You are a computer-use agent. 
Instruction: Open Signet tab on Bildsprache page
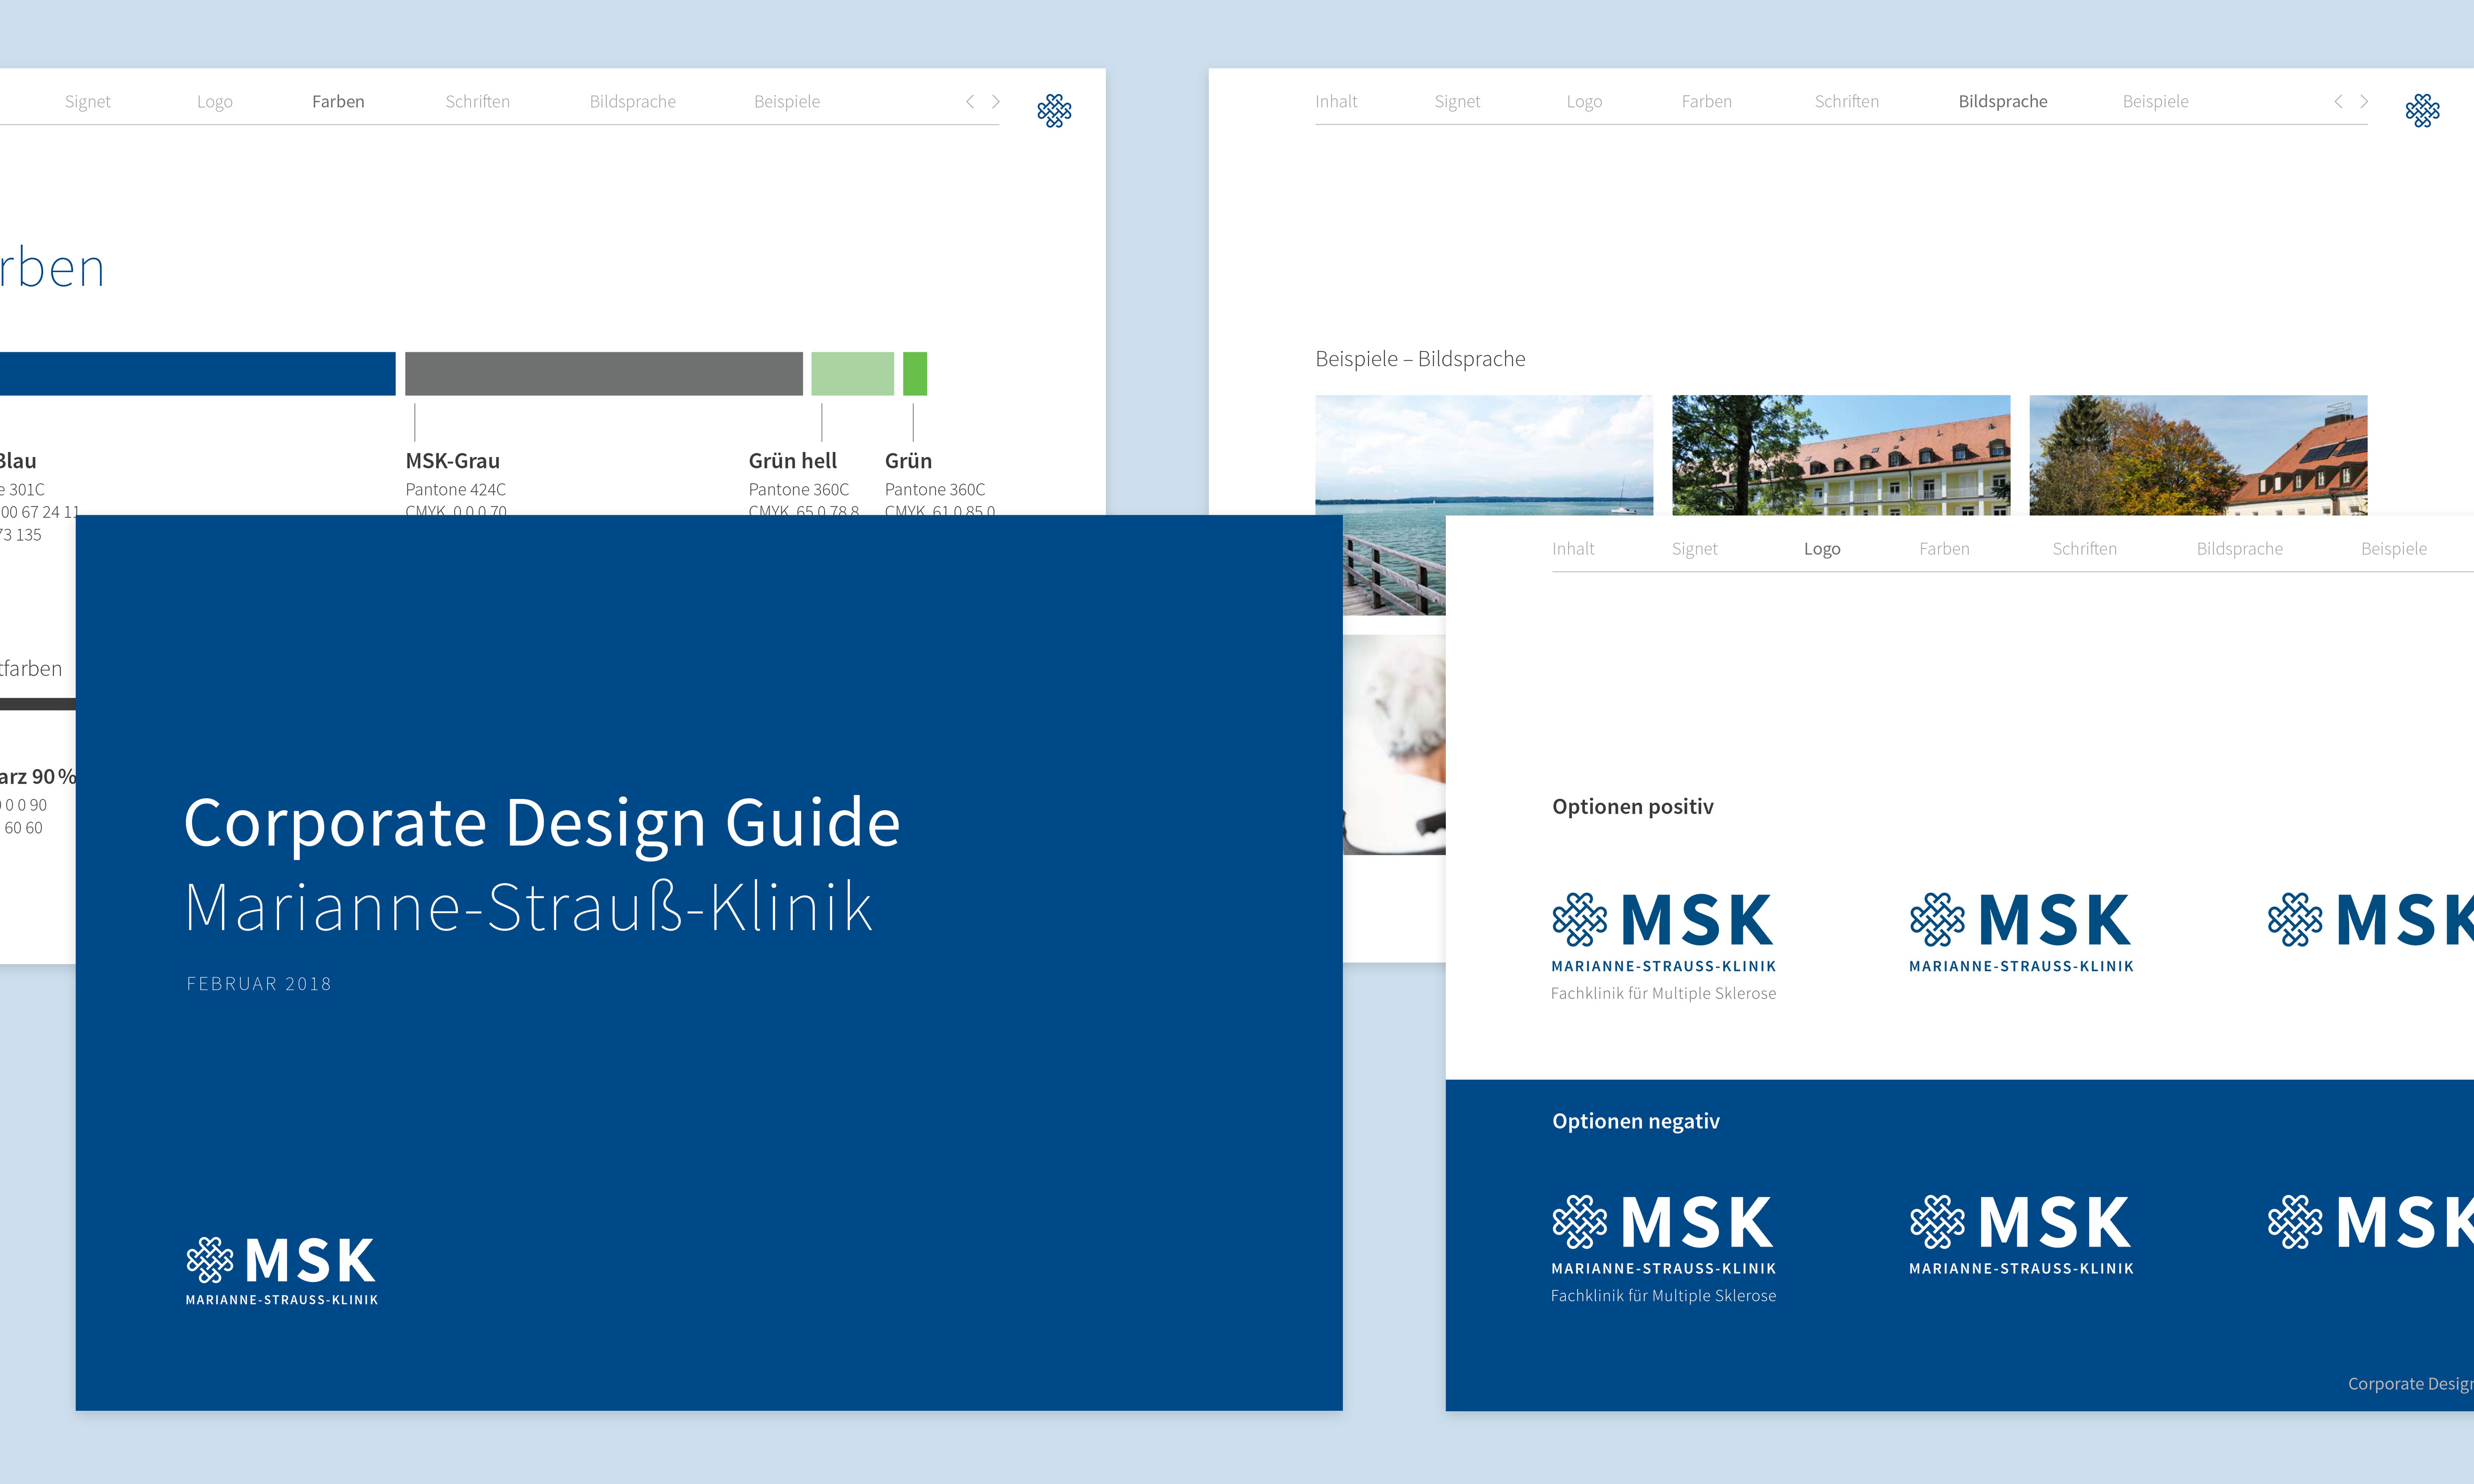1457,101
